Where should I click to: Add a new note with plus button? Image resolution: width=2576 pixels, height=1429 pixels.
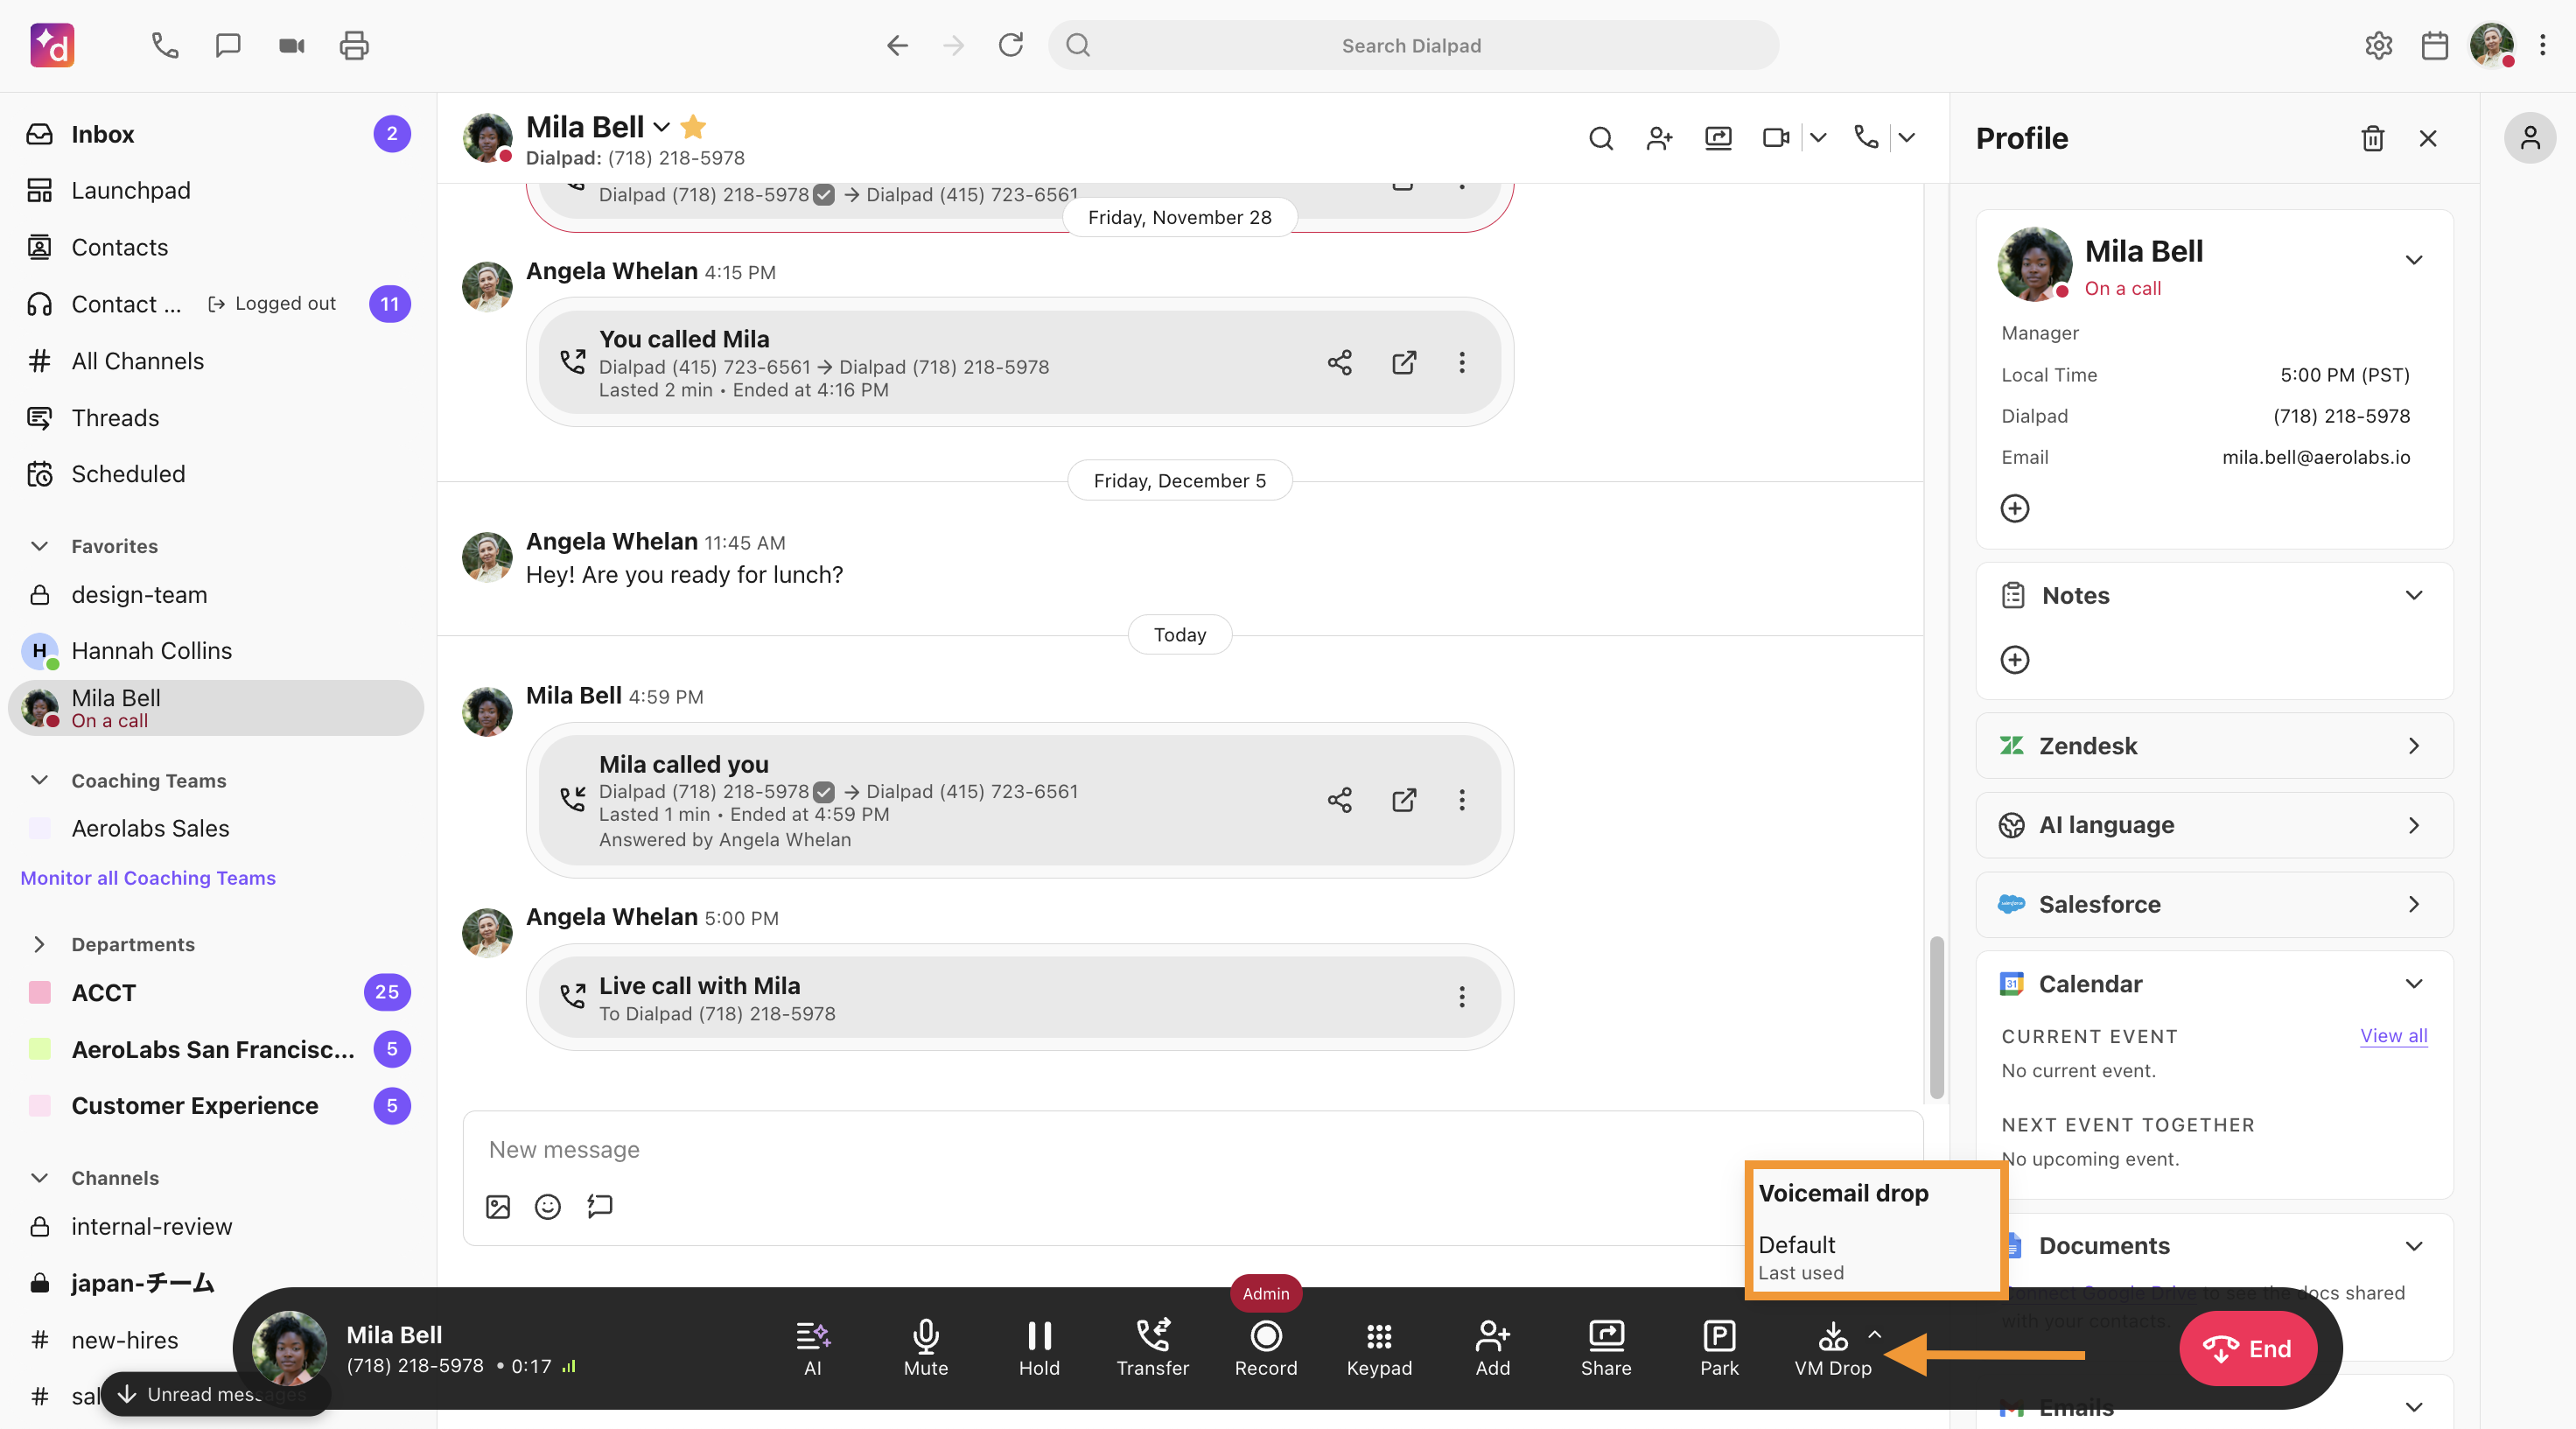click(x=2014, y=660)
